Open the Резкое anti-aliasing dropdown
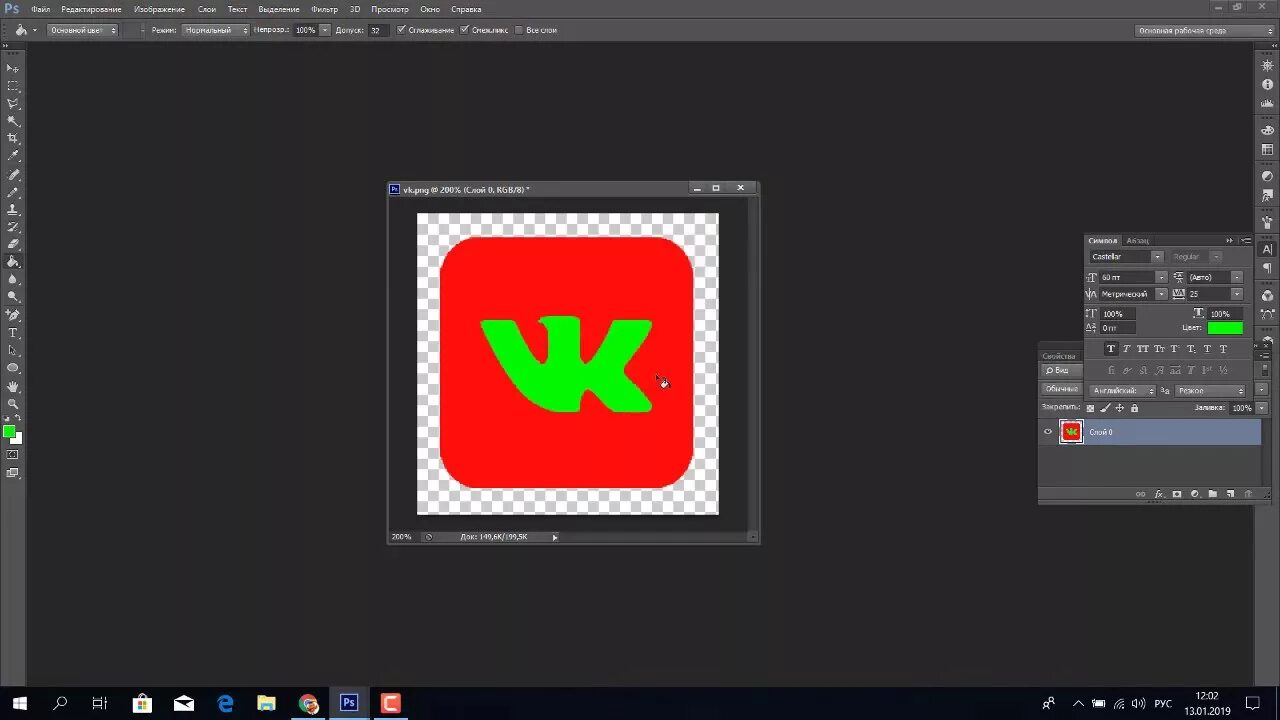 [1211, 391]
